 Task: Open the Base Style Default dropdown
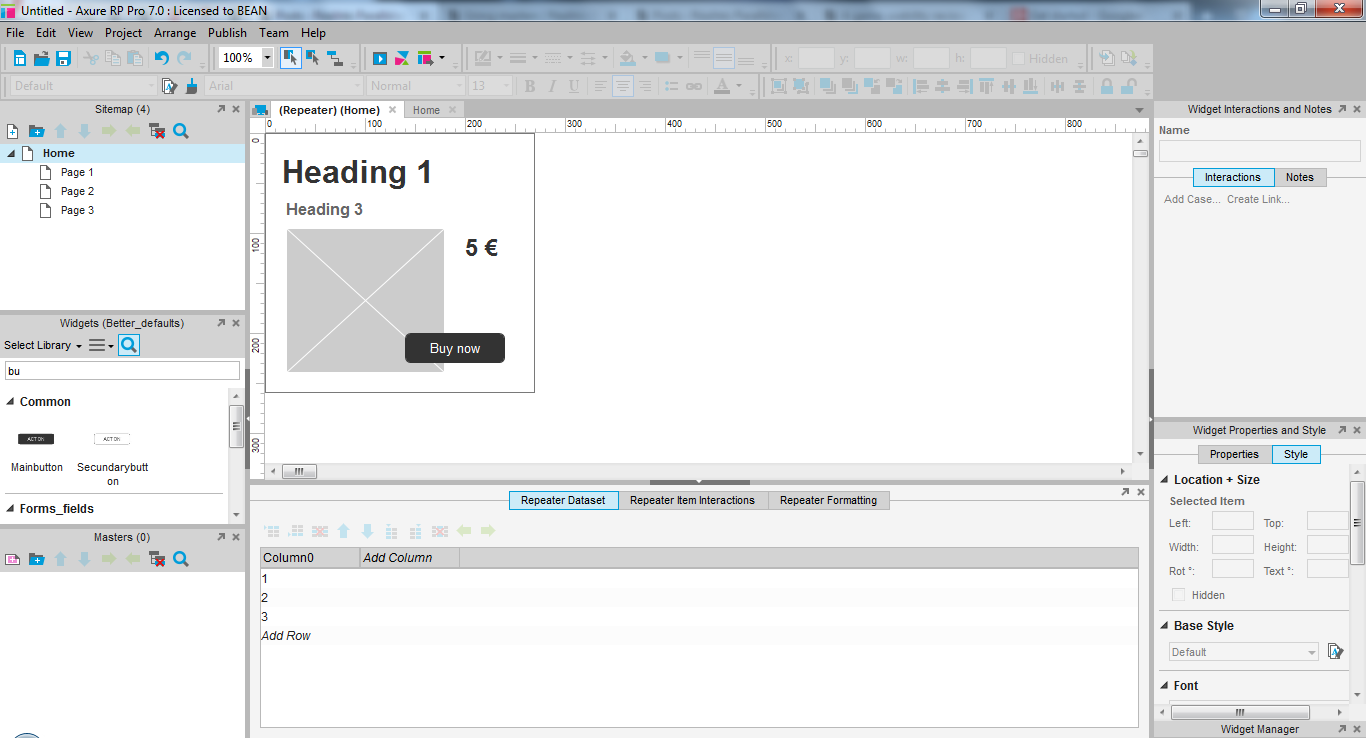coord(1243,652)
